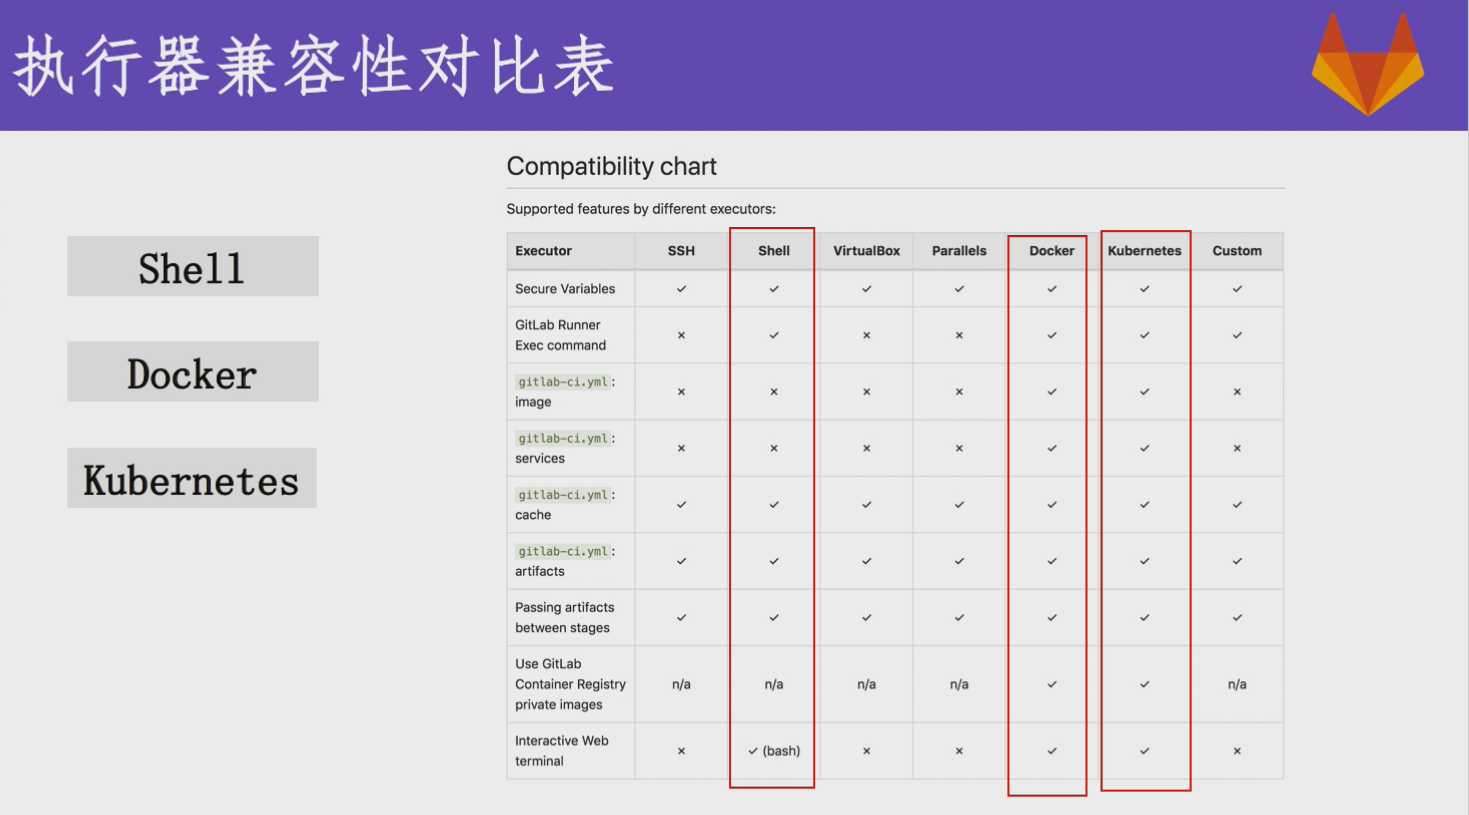Click the Compatibility chart heading
This screenshot has width=1469, height=815.
click(611, 166)
